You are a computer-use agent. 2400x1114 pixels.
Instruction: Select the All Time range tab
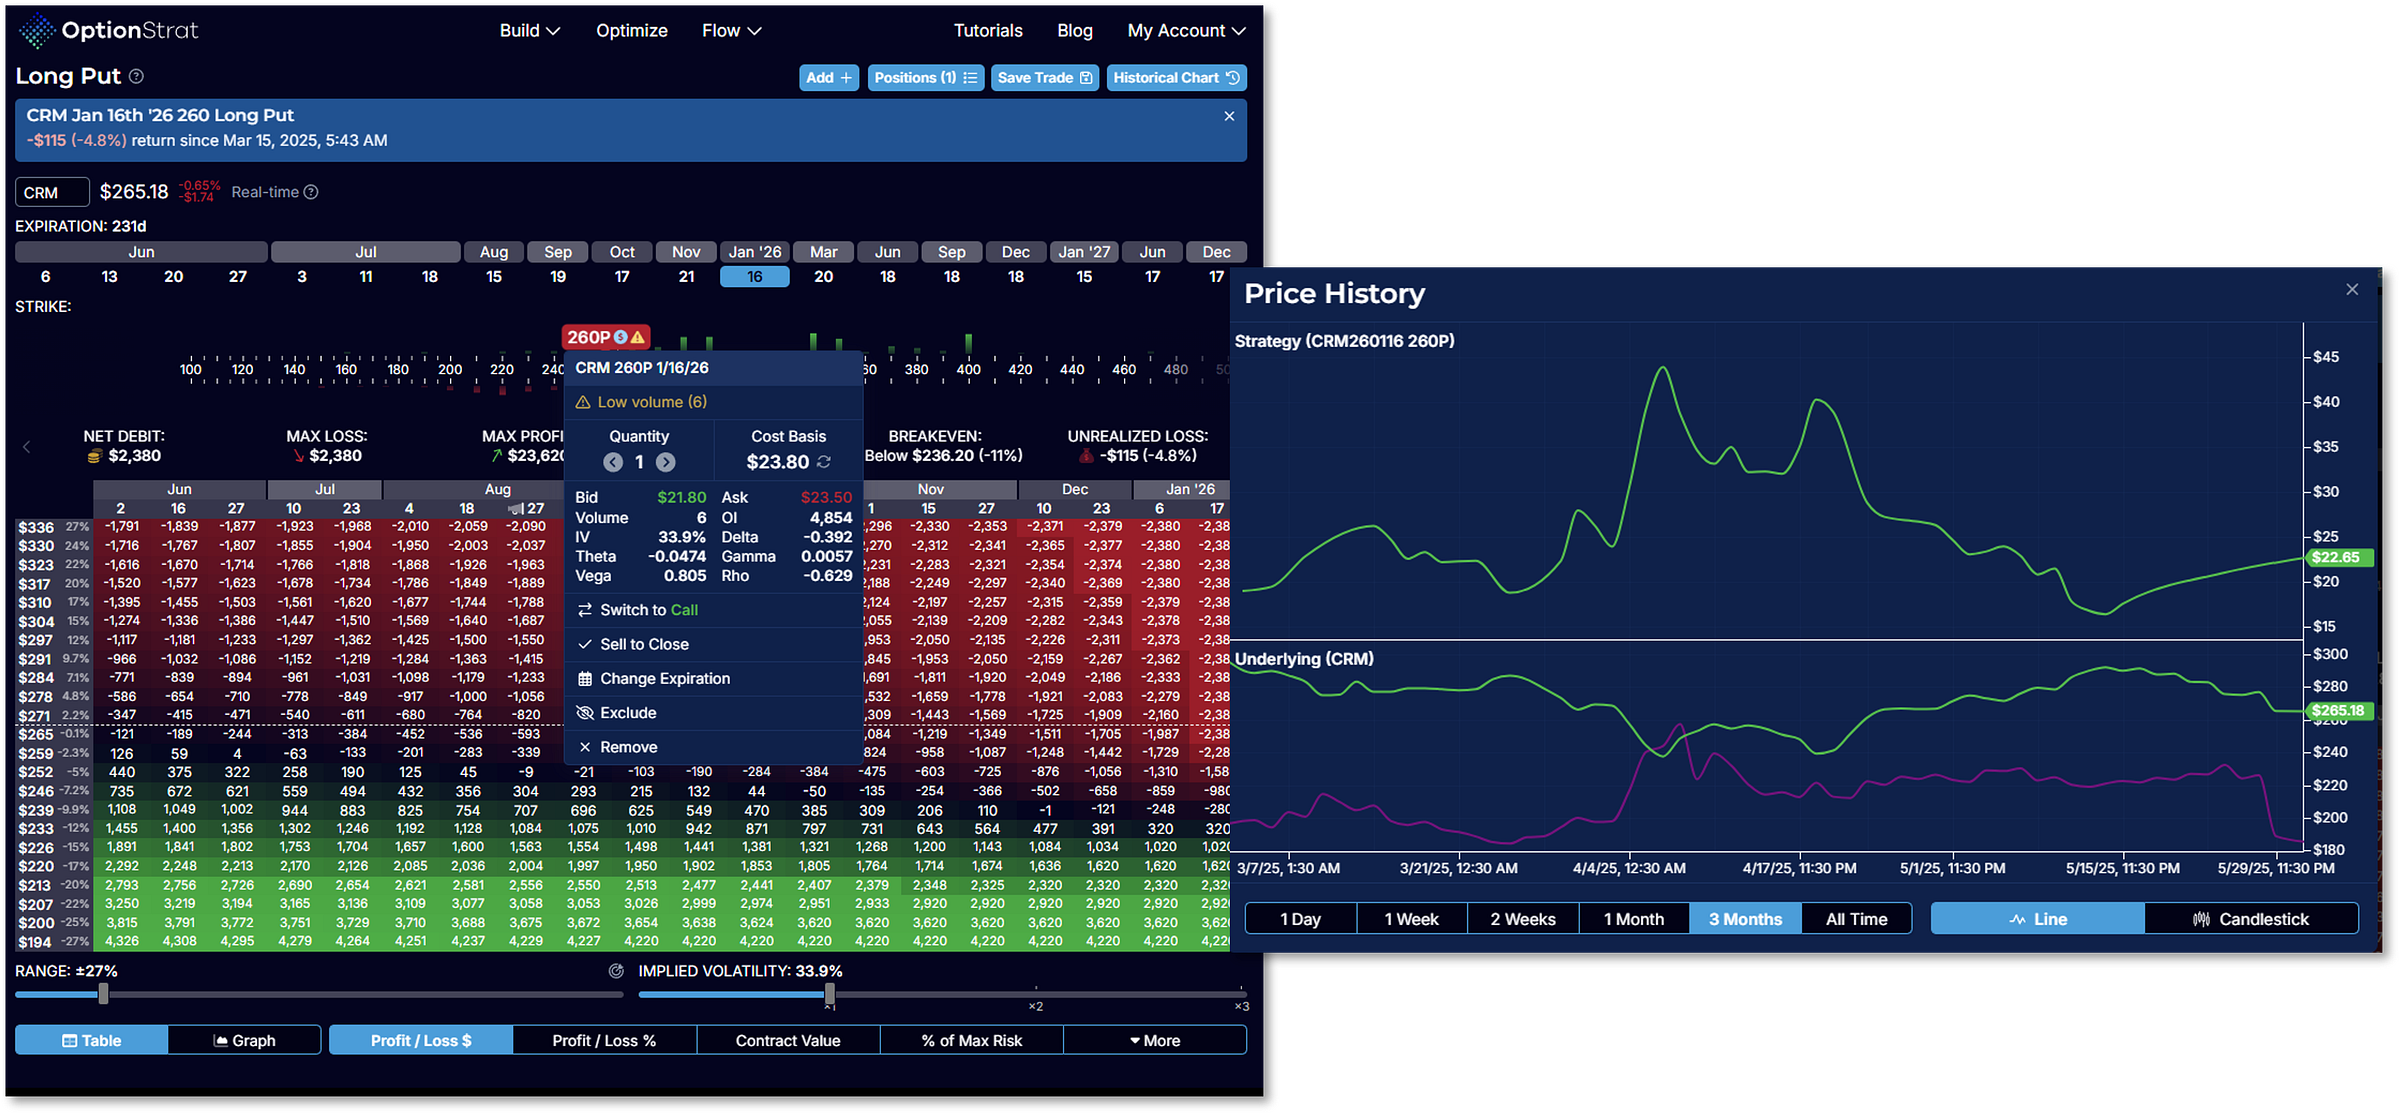point(1857,919)
